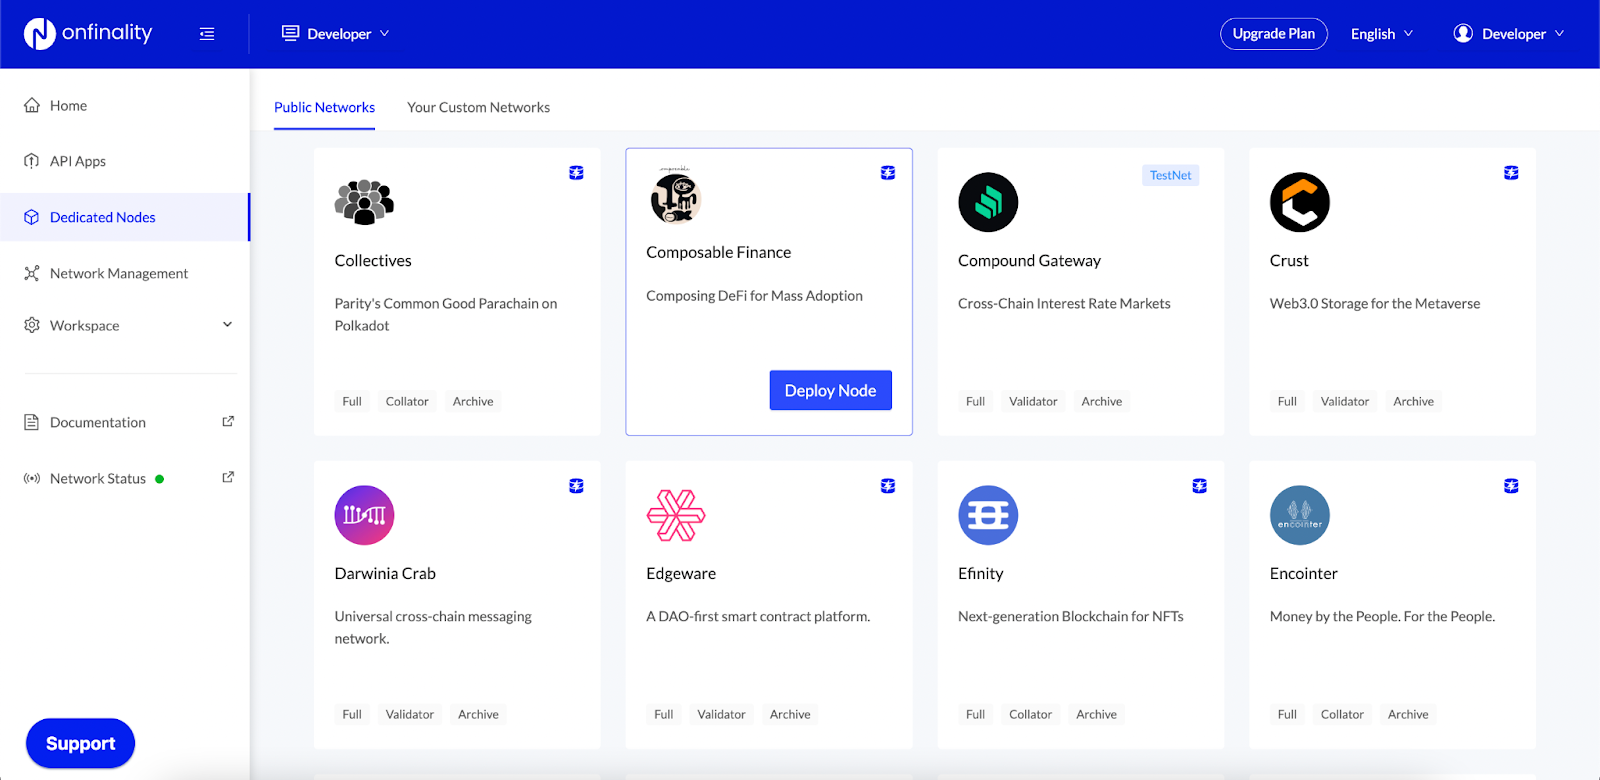Screen dimensions: 1600x780
Task: Open Documentation external link icon
Action: [x=228, y=421]
